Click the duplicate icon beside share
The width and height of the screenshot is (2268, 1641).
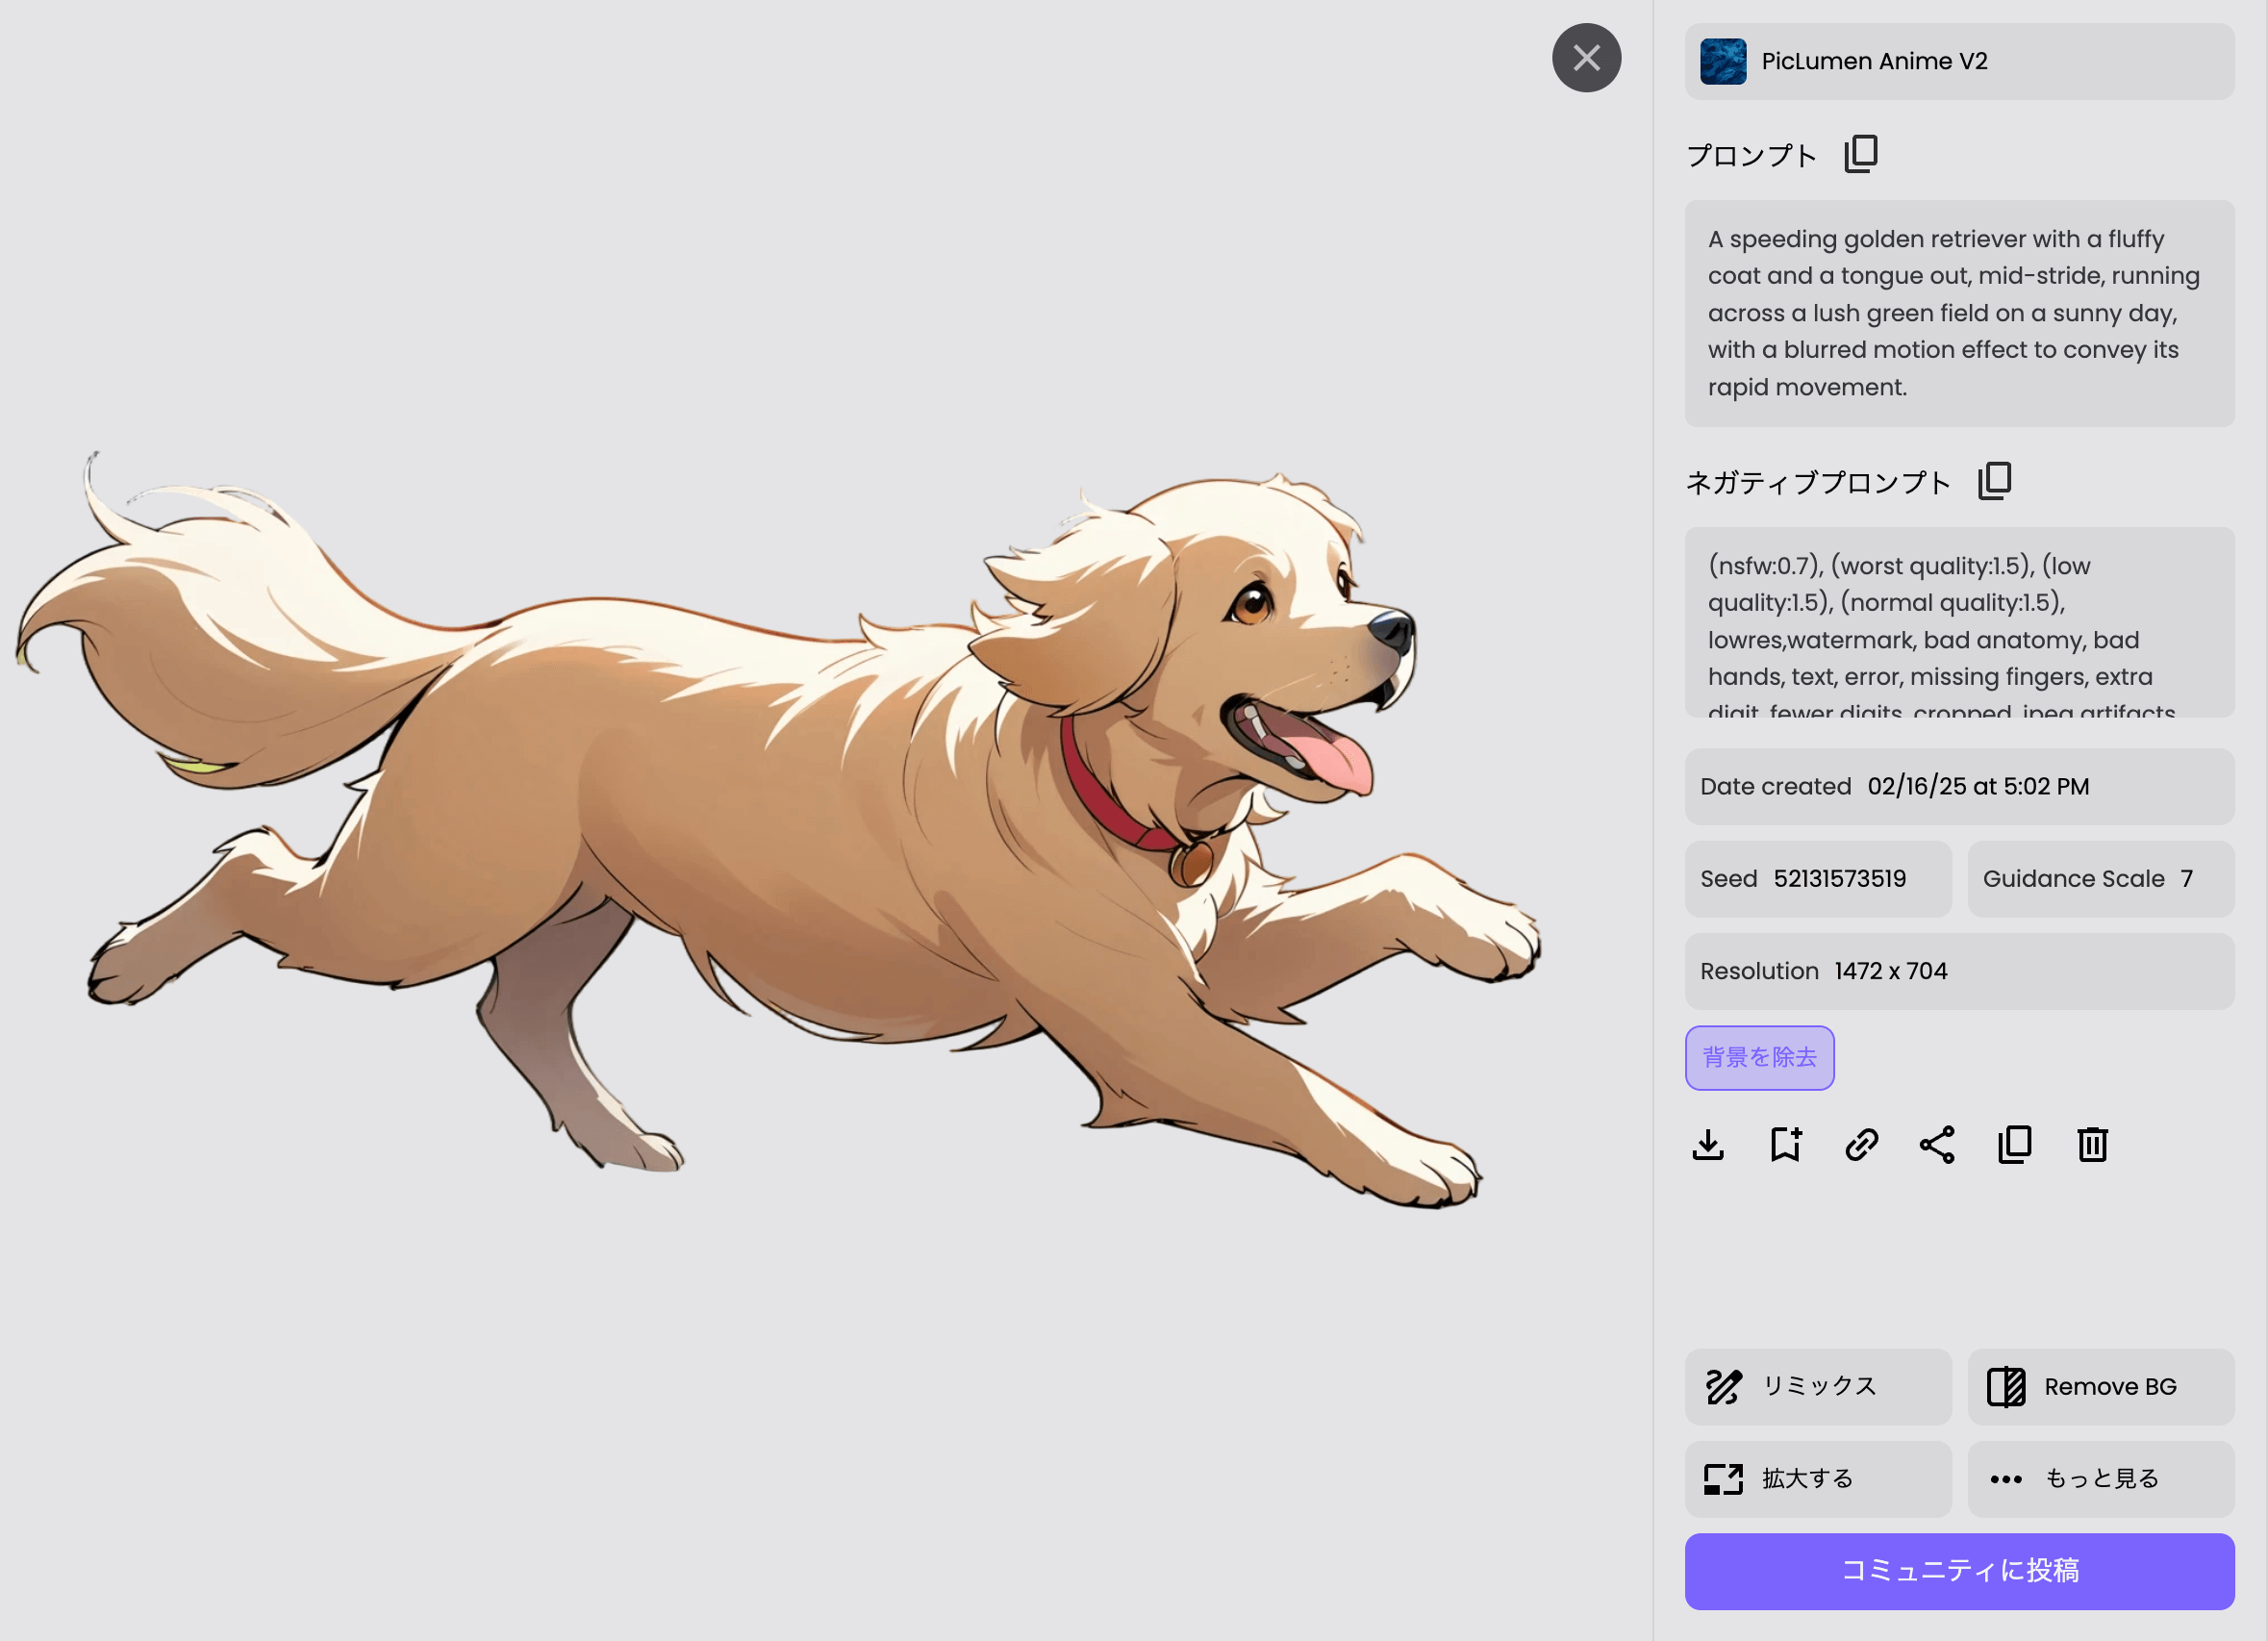click(x=2014, y=1144)
